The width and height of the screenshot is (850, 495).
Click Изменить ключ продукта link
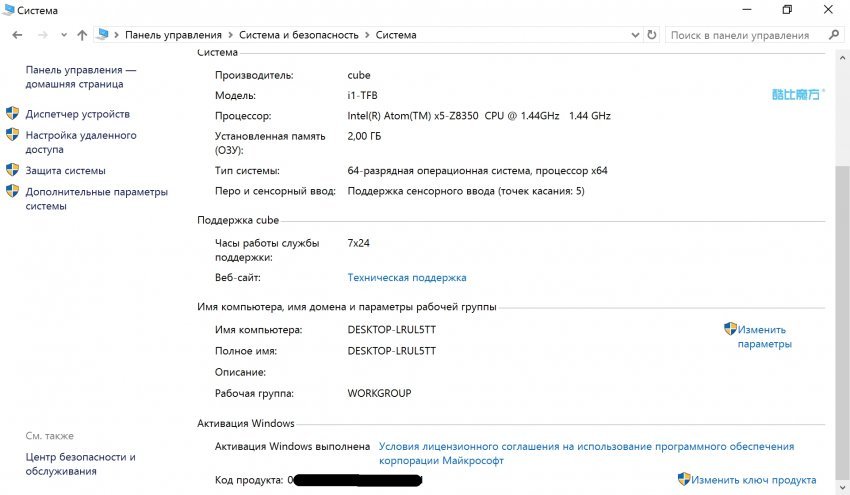[x=754, y=480]
